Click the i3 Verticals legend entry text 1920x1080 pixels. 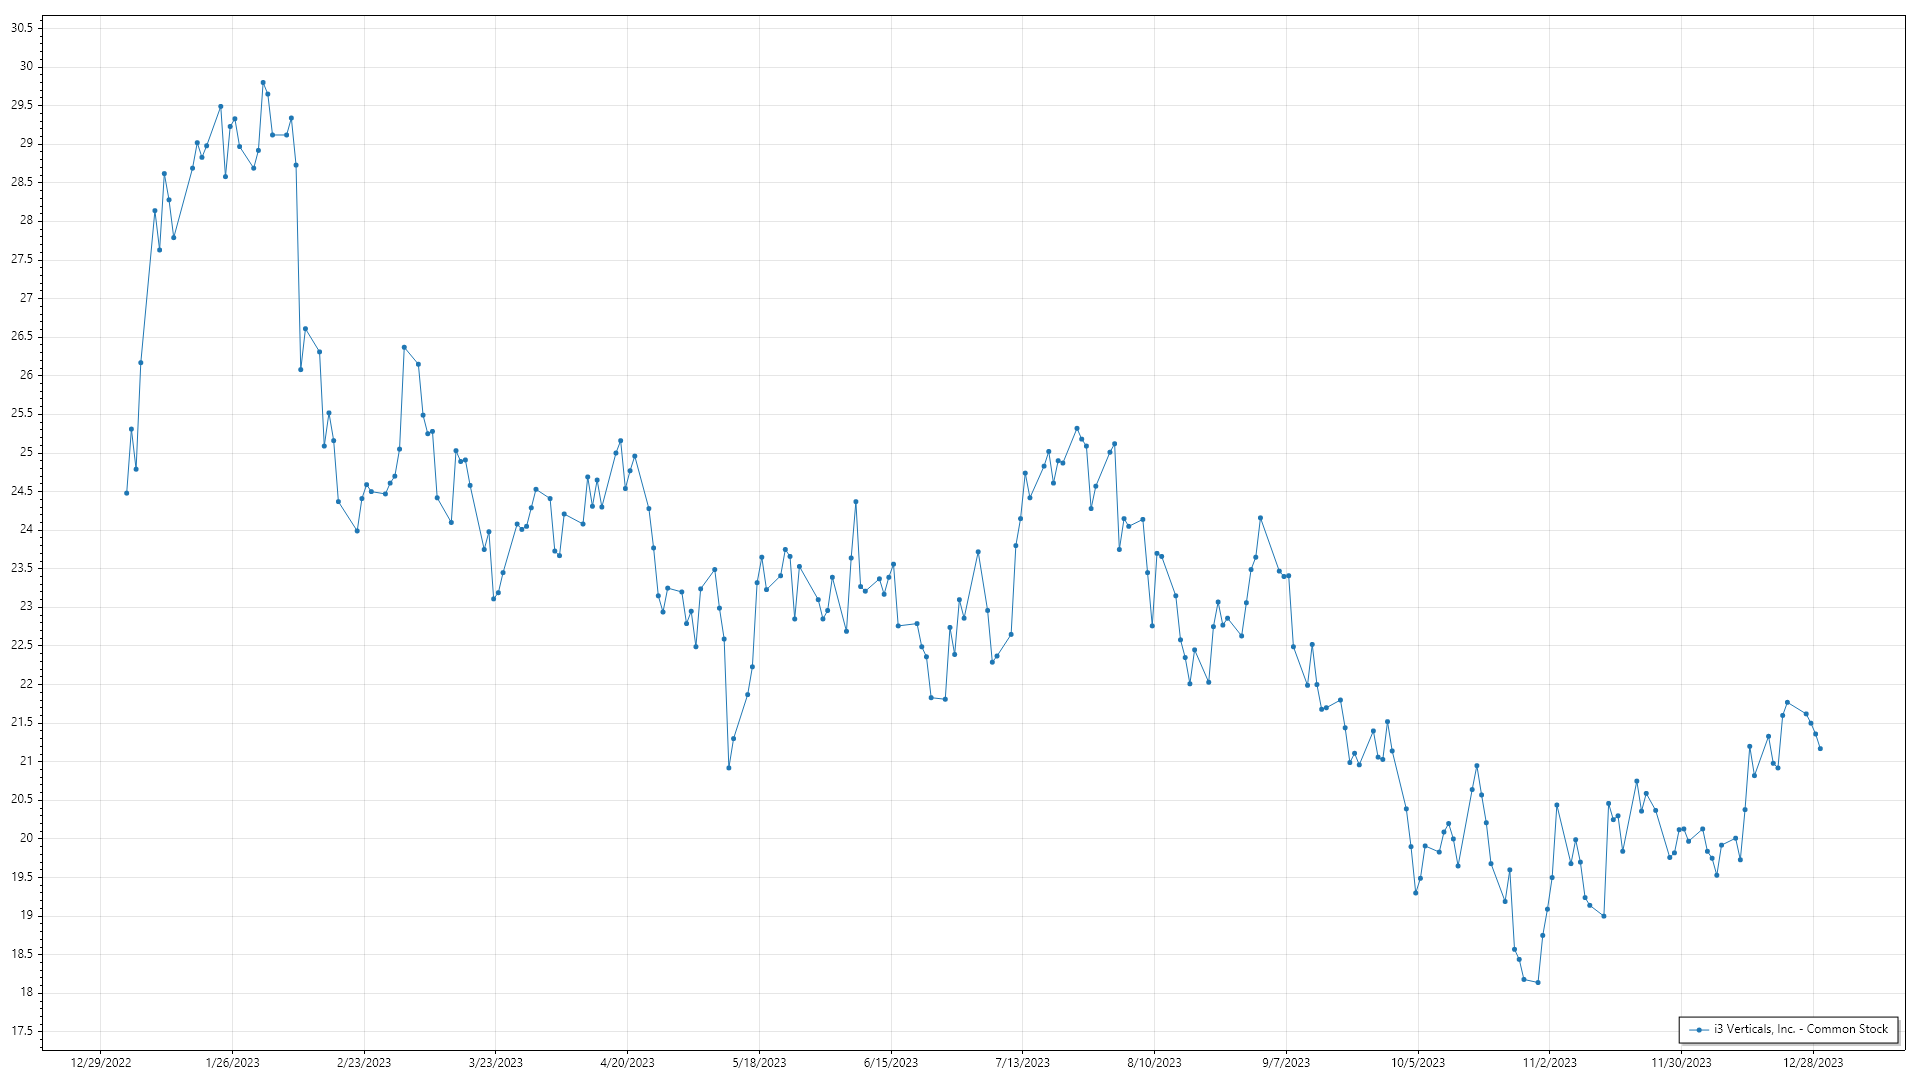click(1800, 1029)
